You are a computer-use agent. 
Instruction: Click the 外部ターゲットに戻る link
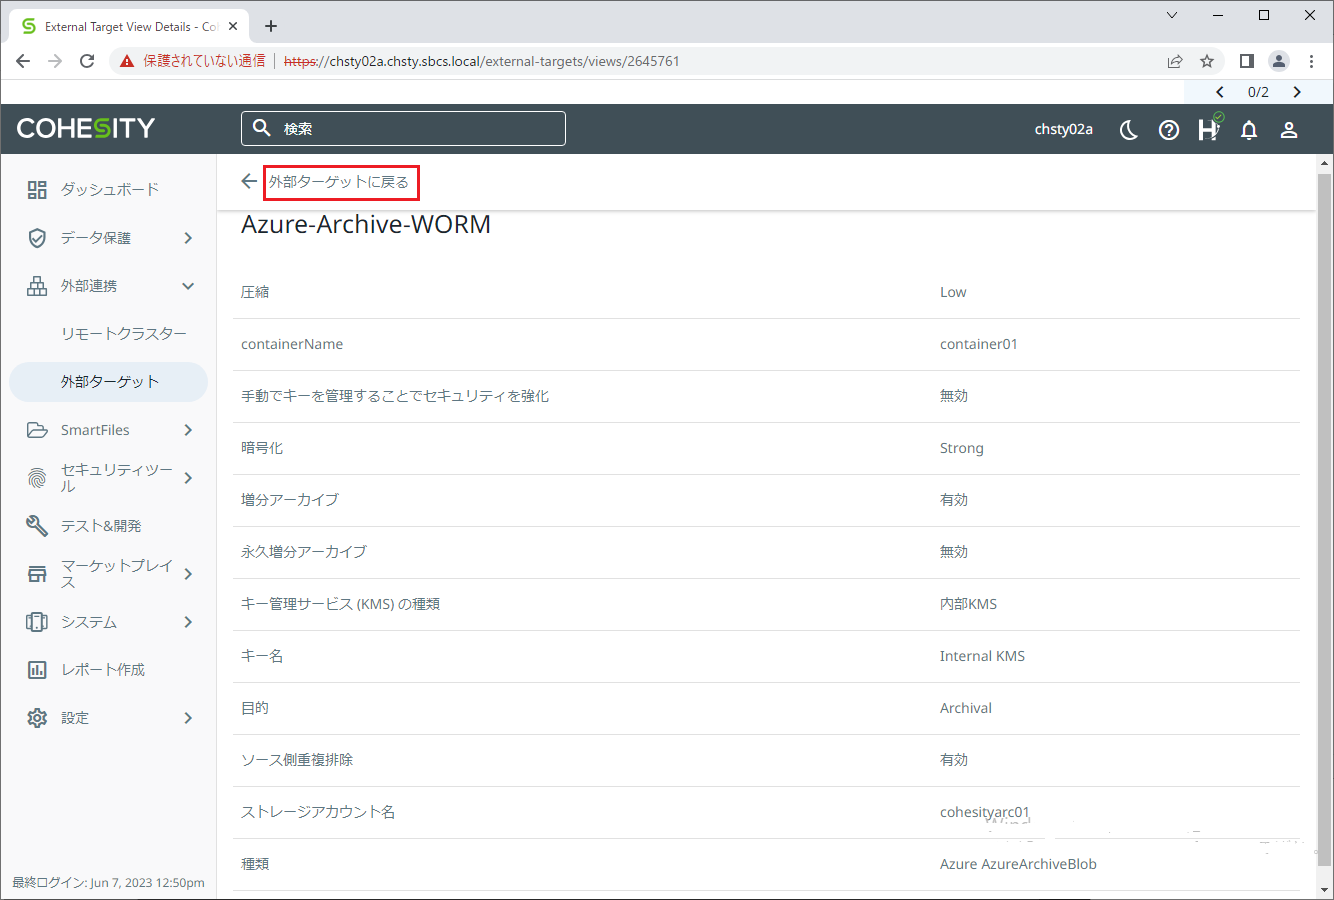tap(339, 182)
